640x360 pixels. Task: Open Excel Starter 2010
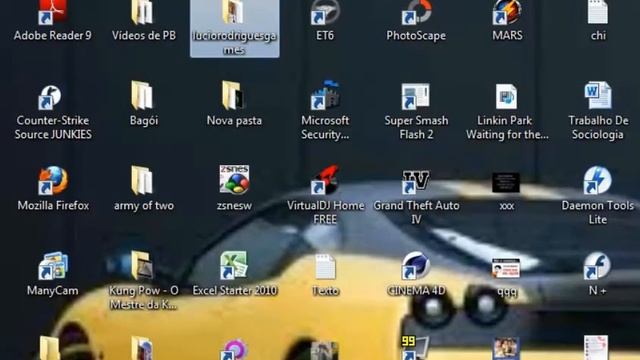(234, 273)
